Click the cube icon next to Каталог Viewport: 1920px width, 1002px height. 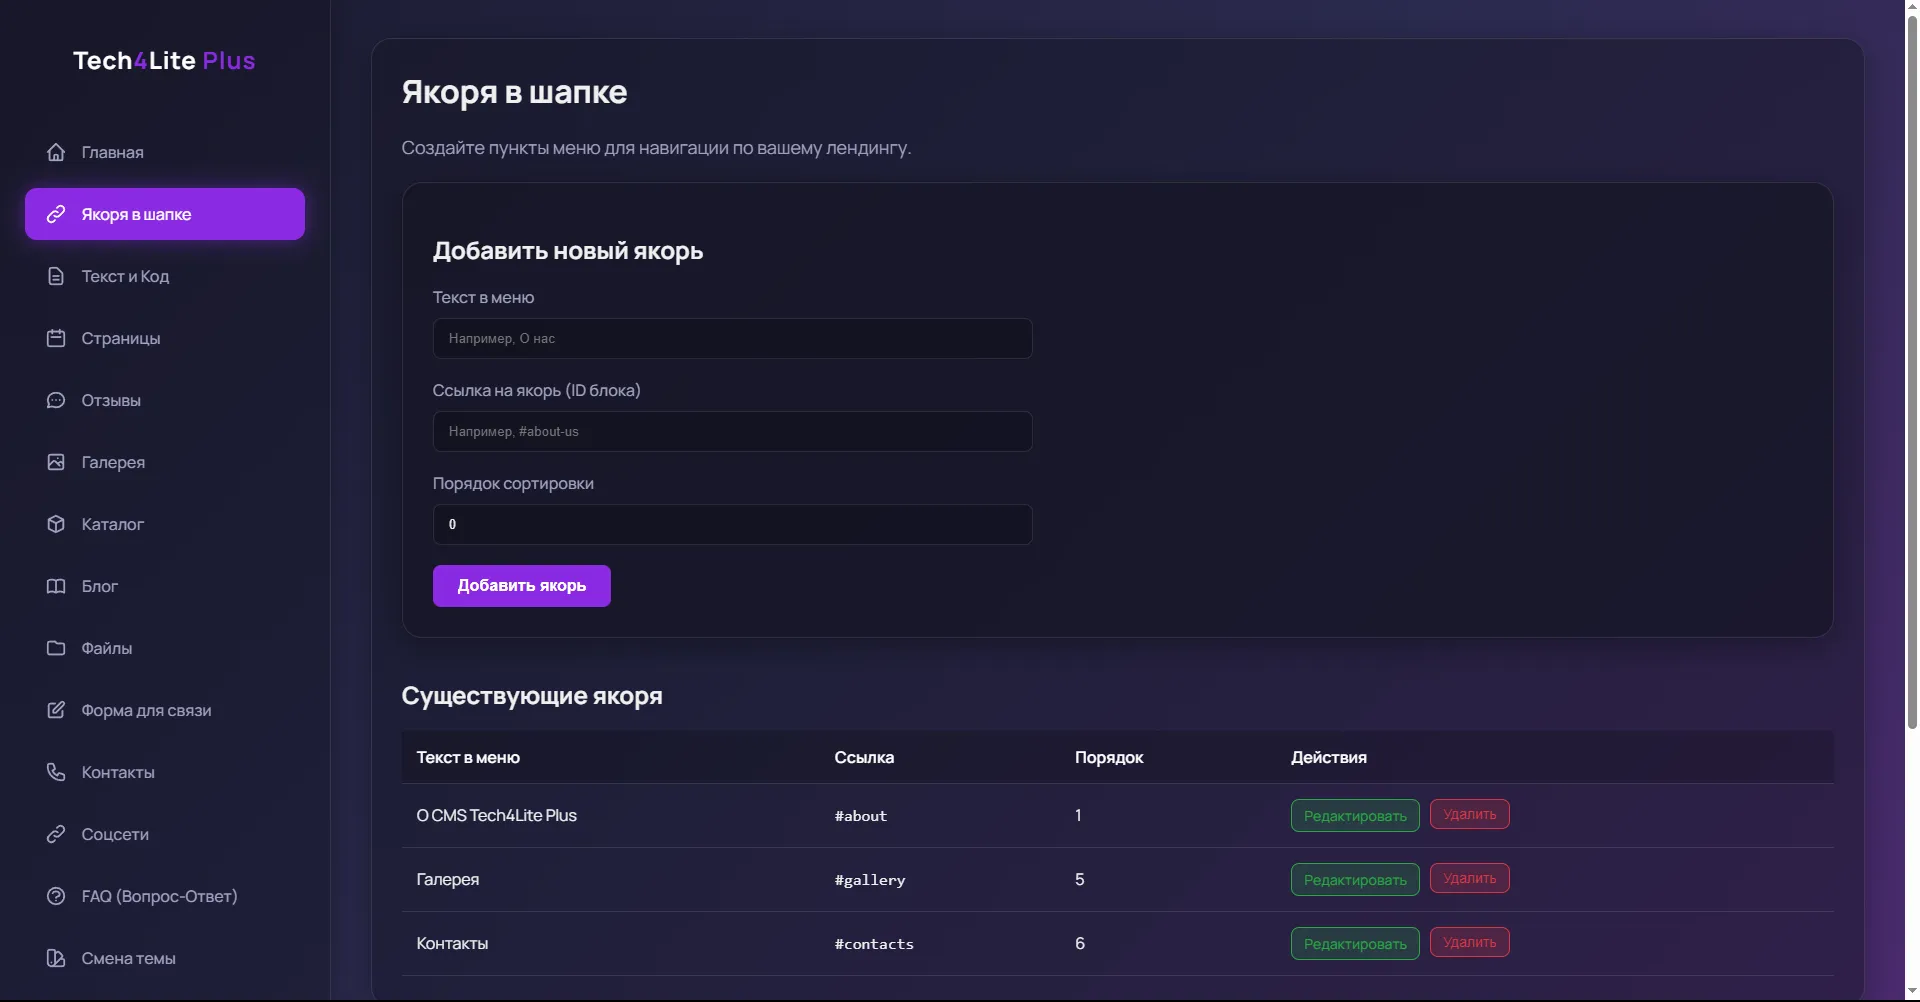coord(56,524)
